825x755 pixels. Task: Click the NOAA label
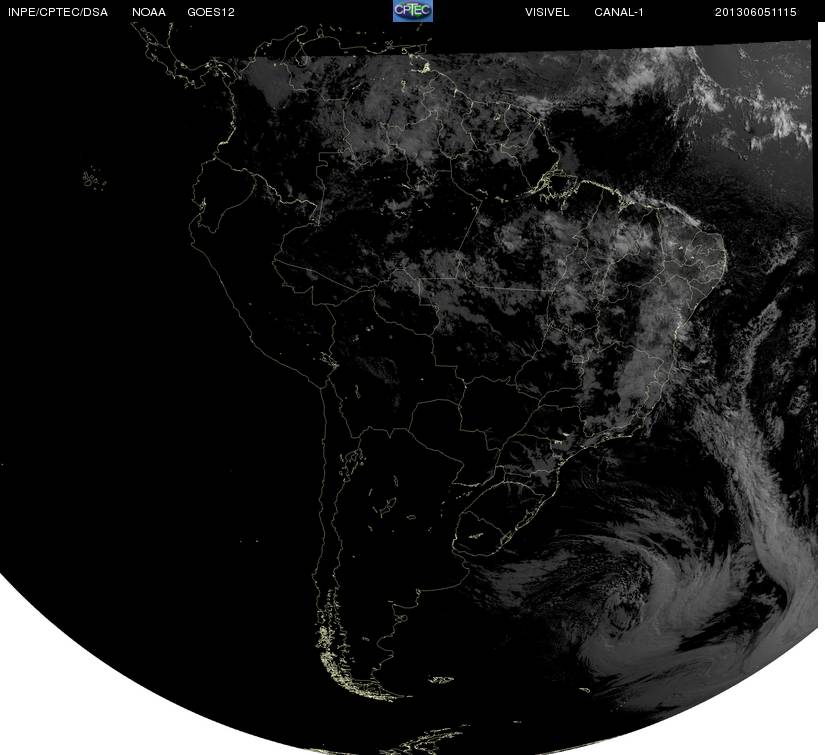coord(149,12)
